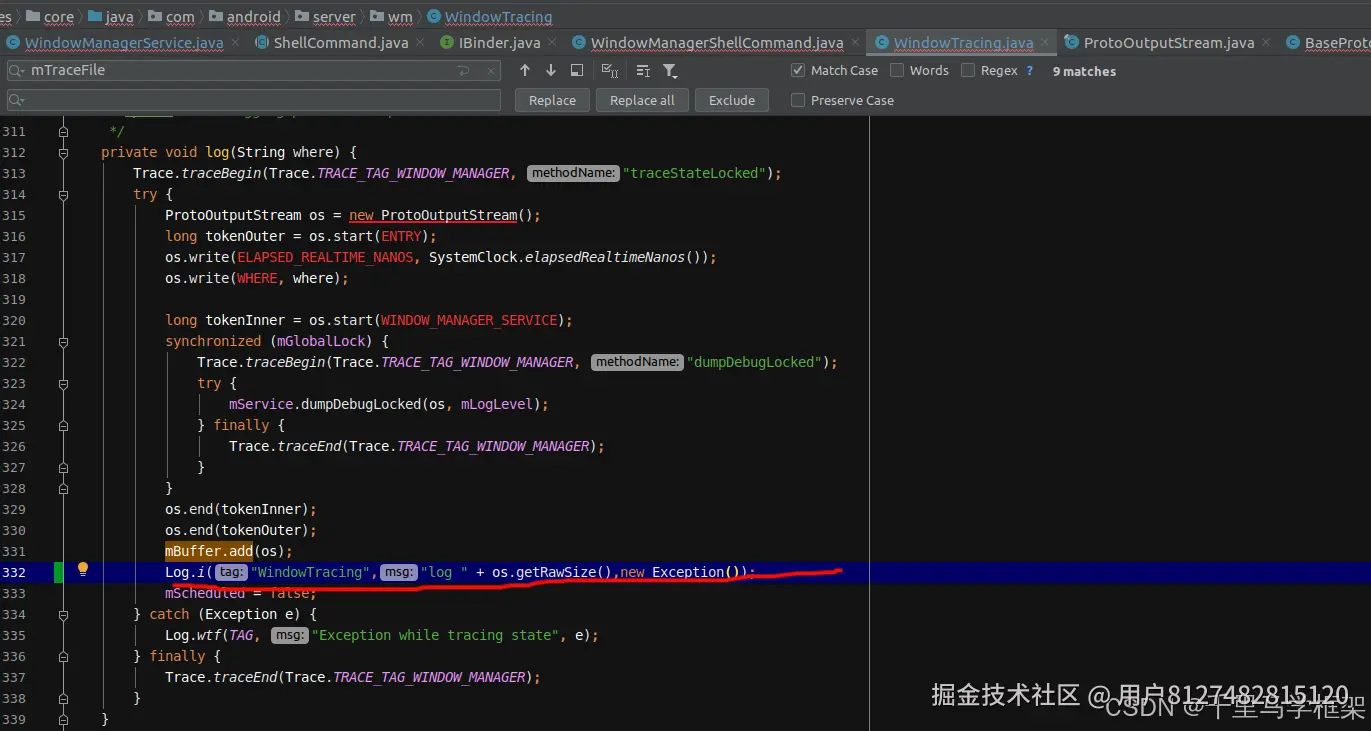Click the android folder breadcrumb
The height and width of the screenshot is (731, 1371).
244,16
